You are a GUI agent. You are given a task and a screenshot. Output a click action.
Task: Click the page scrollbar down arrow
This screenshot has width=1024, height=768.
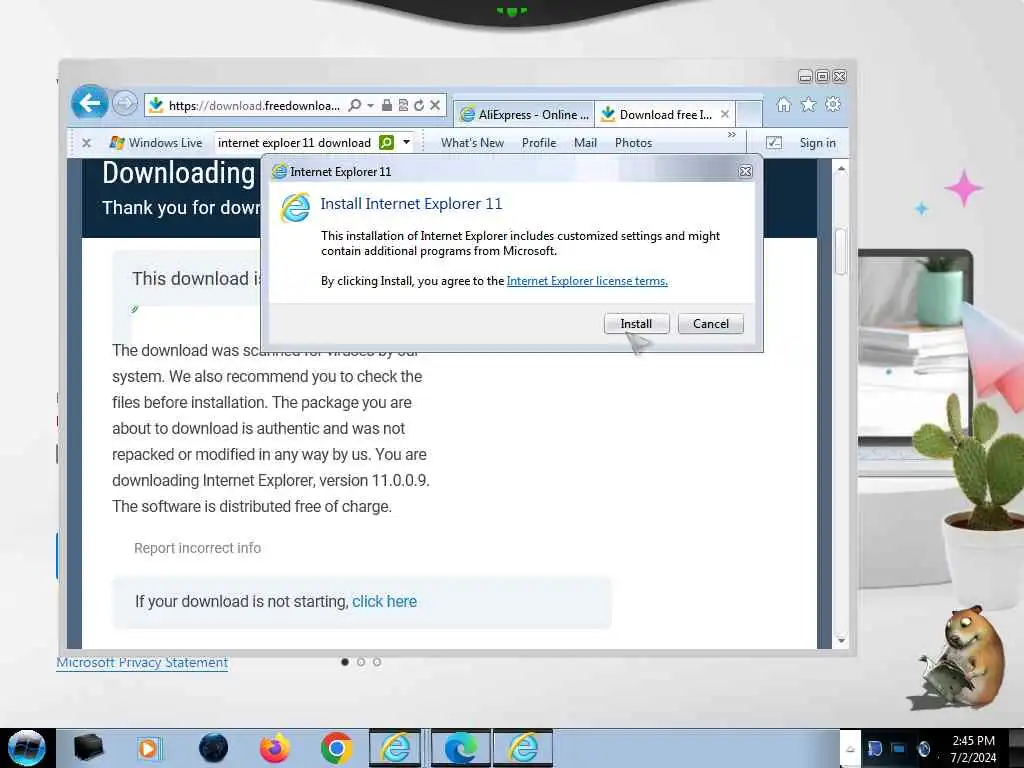point(841,641)
